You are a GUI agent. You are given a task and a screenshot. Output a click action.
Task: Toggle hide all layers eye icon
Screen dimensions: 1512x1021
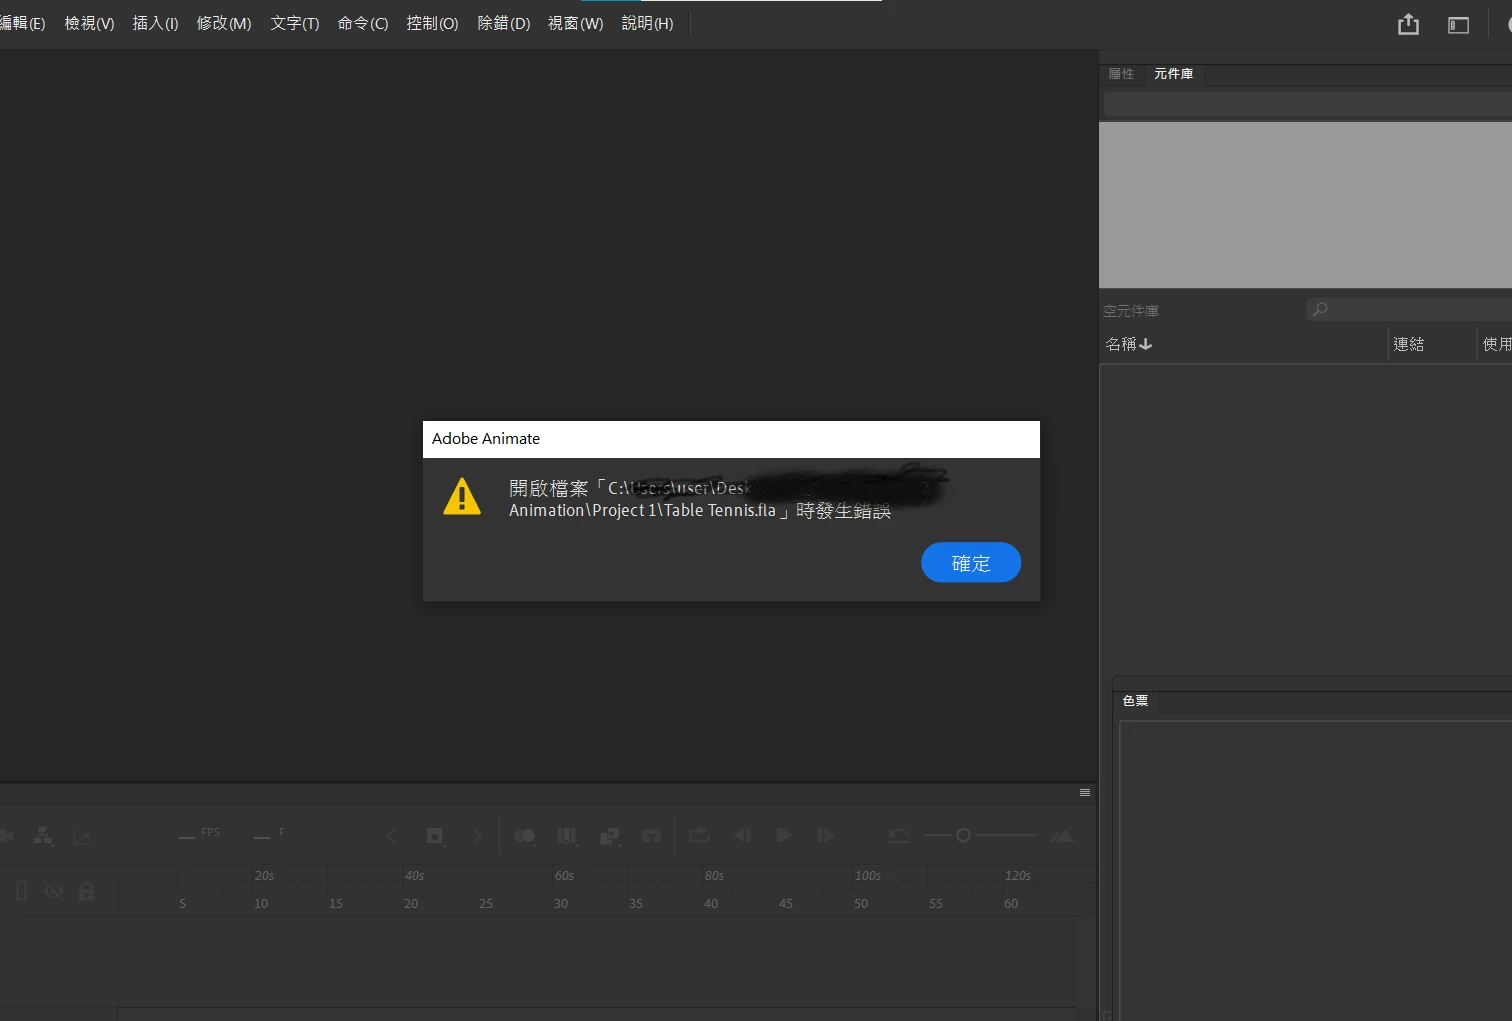coord(54,891)
